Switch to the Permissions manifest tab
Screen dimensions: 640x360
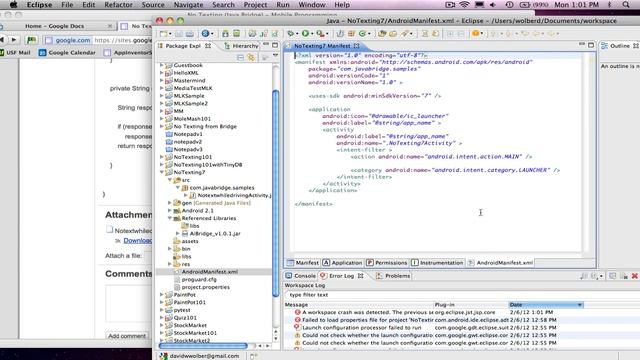point(387,263)
